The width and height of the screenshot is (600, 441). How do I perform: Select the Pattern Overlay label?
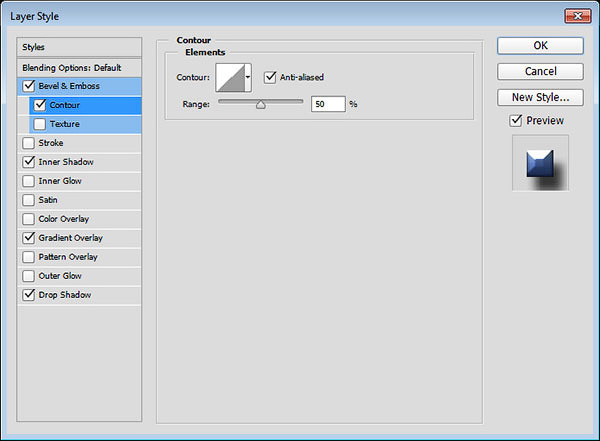point(68,257)
